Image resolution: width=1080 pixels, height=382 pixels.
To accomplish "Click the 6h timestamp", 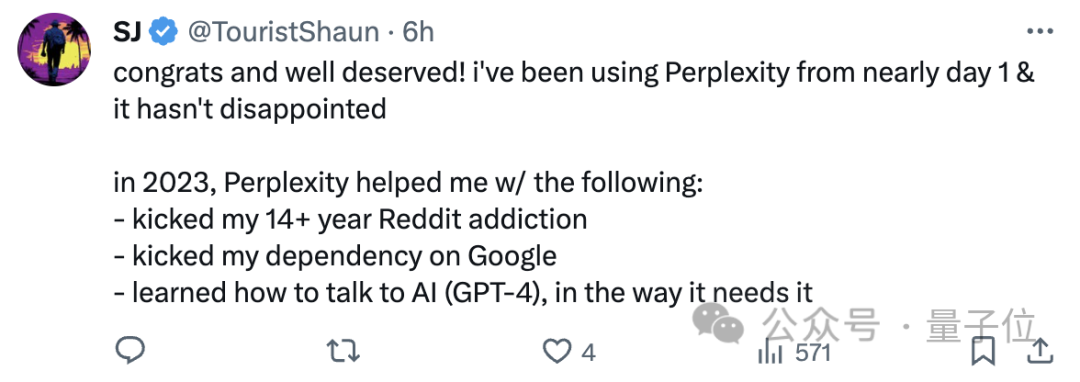I will point(419,32).
